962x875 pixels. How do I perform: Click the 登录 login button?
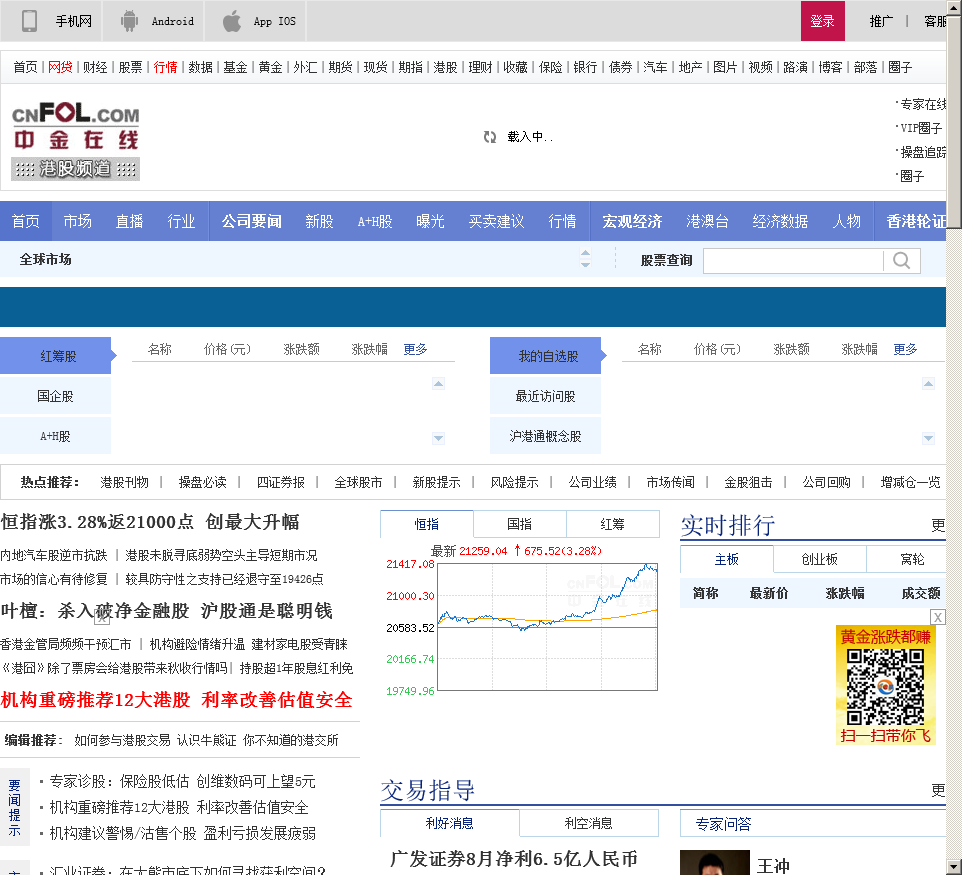point(822,21)
